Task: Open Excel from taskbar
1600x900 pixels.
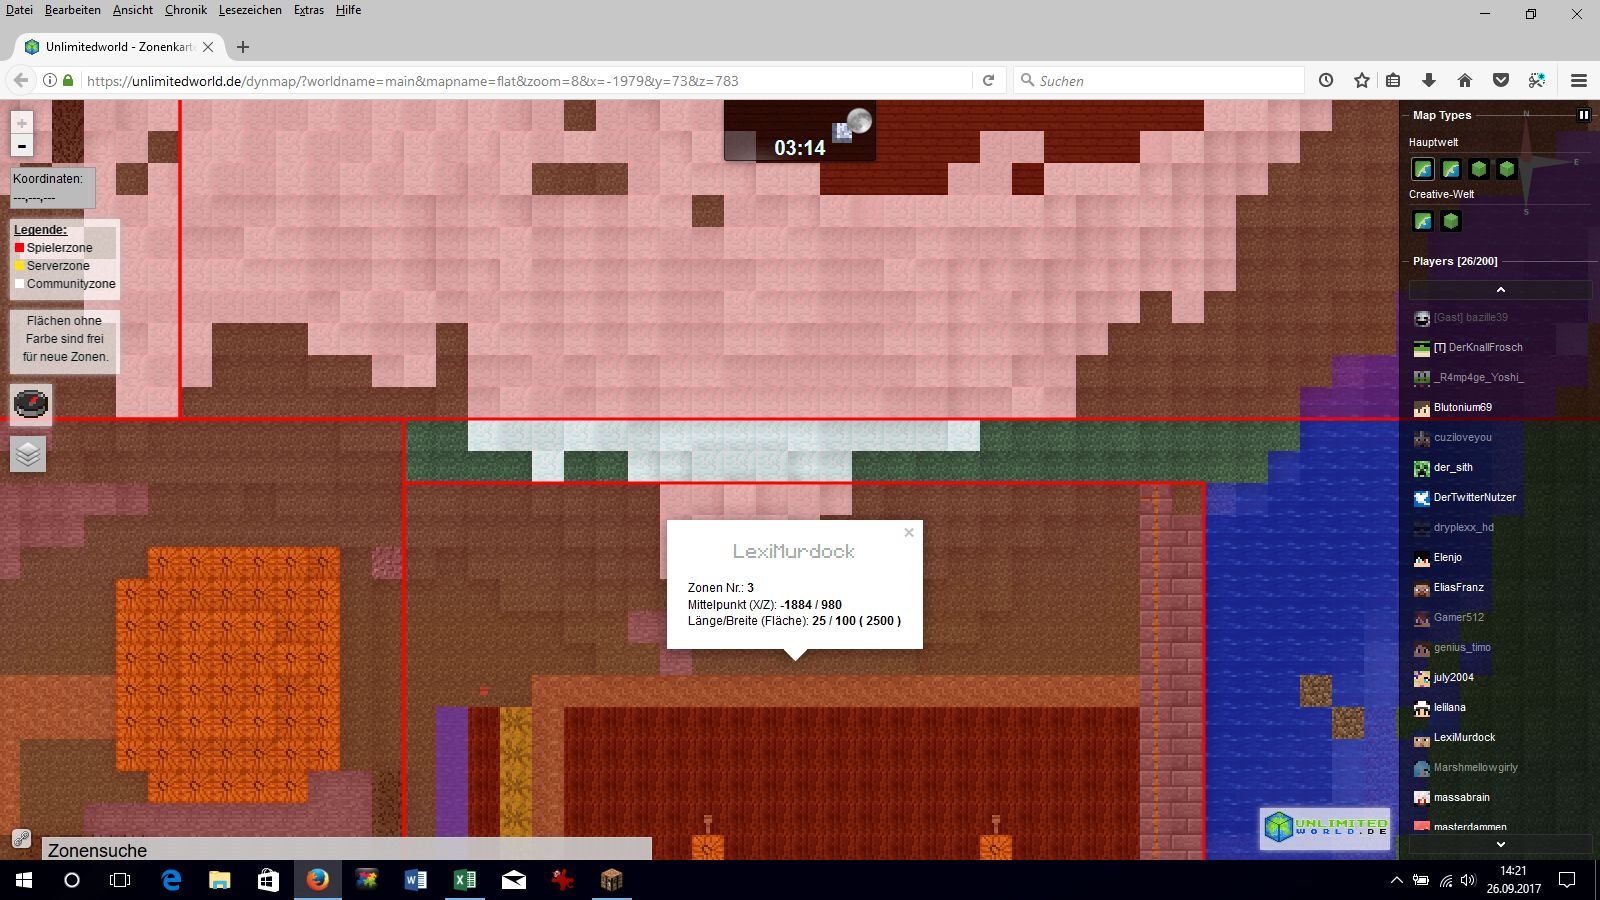Action: coord(465,880)
